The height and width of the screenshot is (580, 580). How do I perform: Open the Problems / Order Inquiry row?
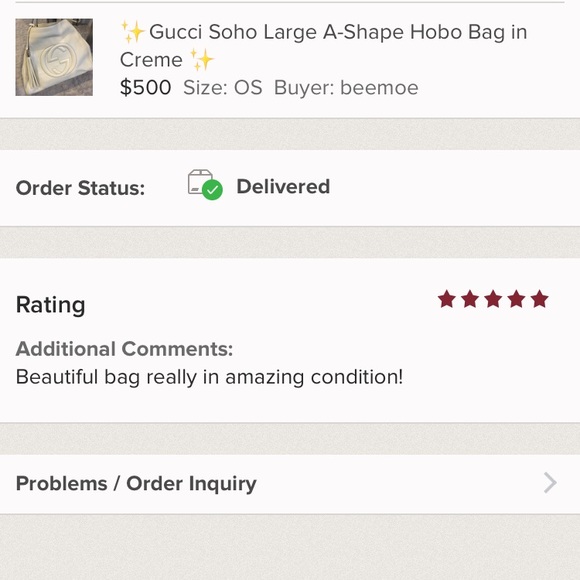click(x=290, y=484)
